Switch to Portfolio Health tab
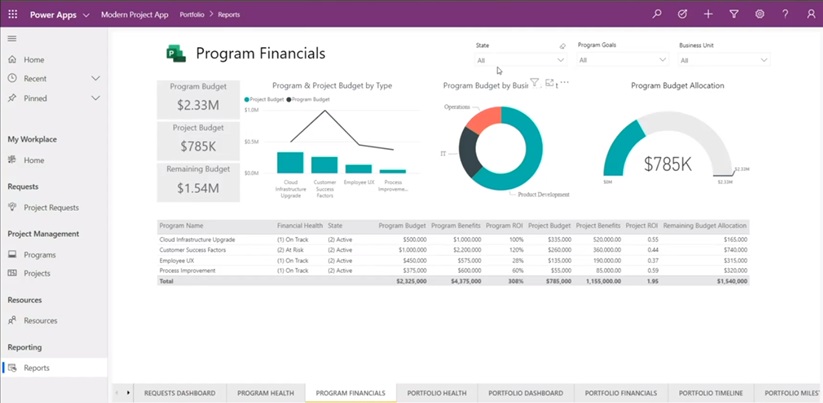The width and height of the screenshot is (823, 403). coord(437,393)
